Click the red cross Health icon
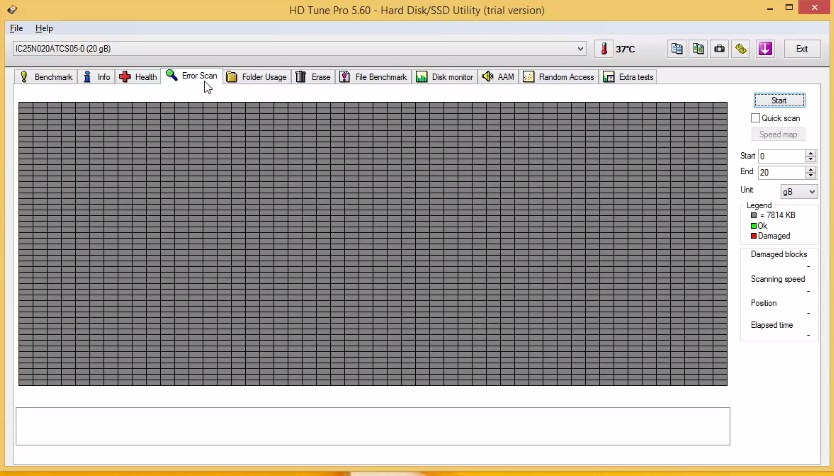 (125, 77)
